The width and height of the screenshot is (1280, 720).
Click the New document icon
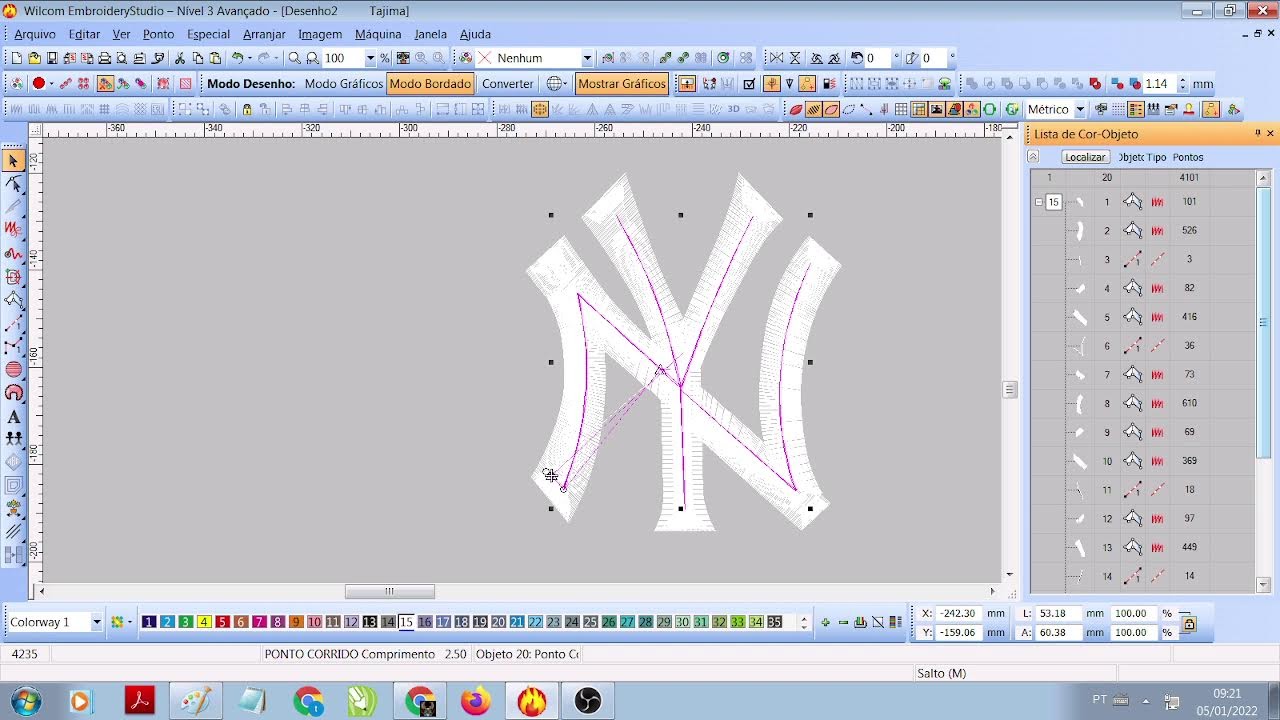point(17,58)
